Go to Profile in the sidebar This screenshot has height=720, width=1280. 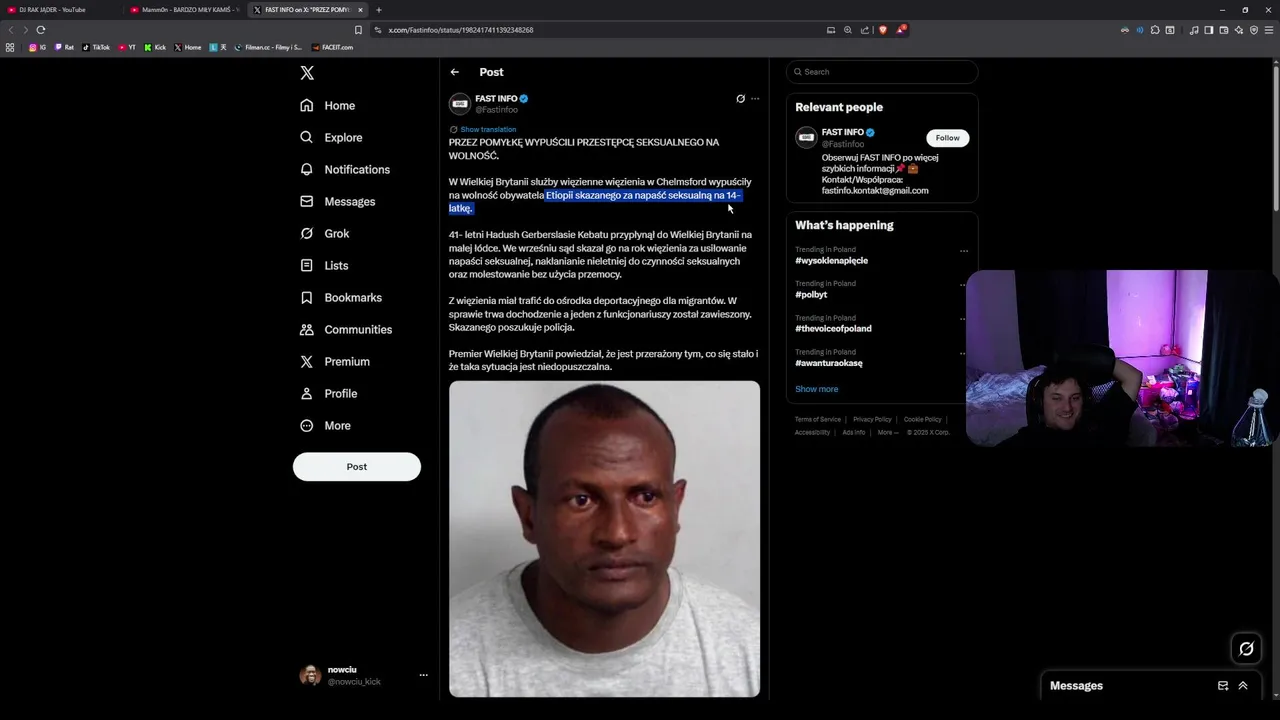point(328,393)
